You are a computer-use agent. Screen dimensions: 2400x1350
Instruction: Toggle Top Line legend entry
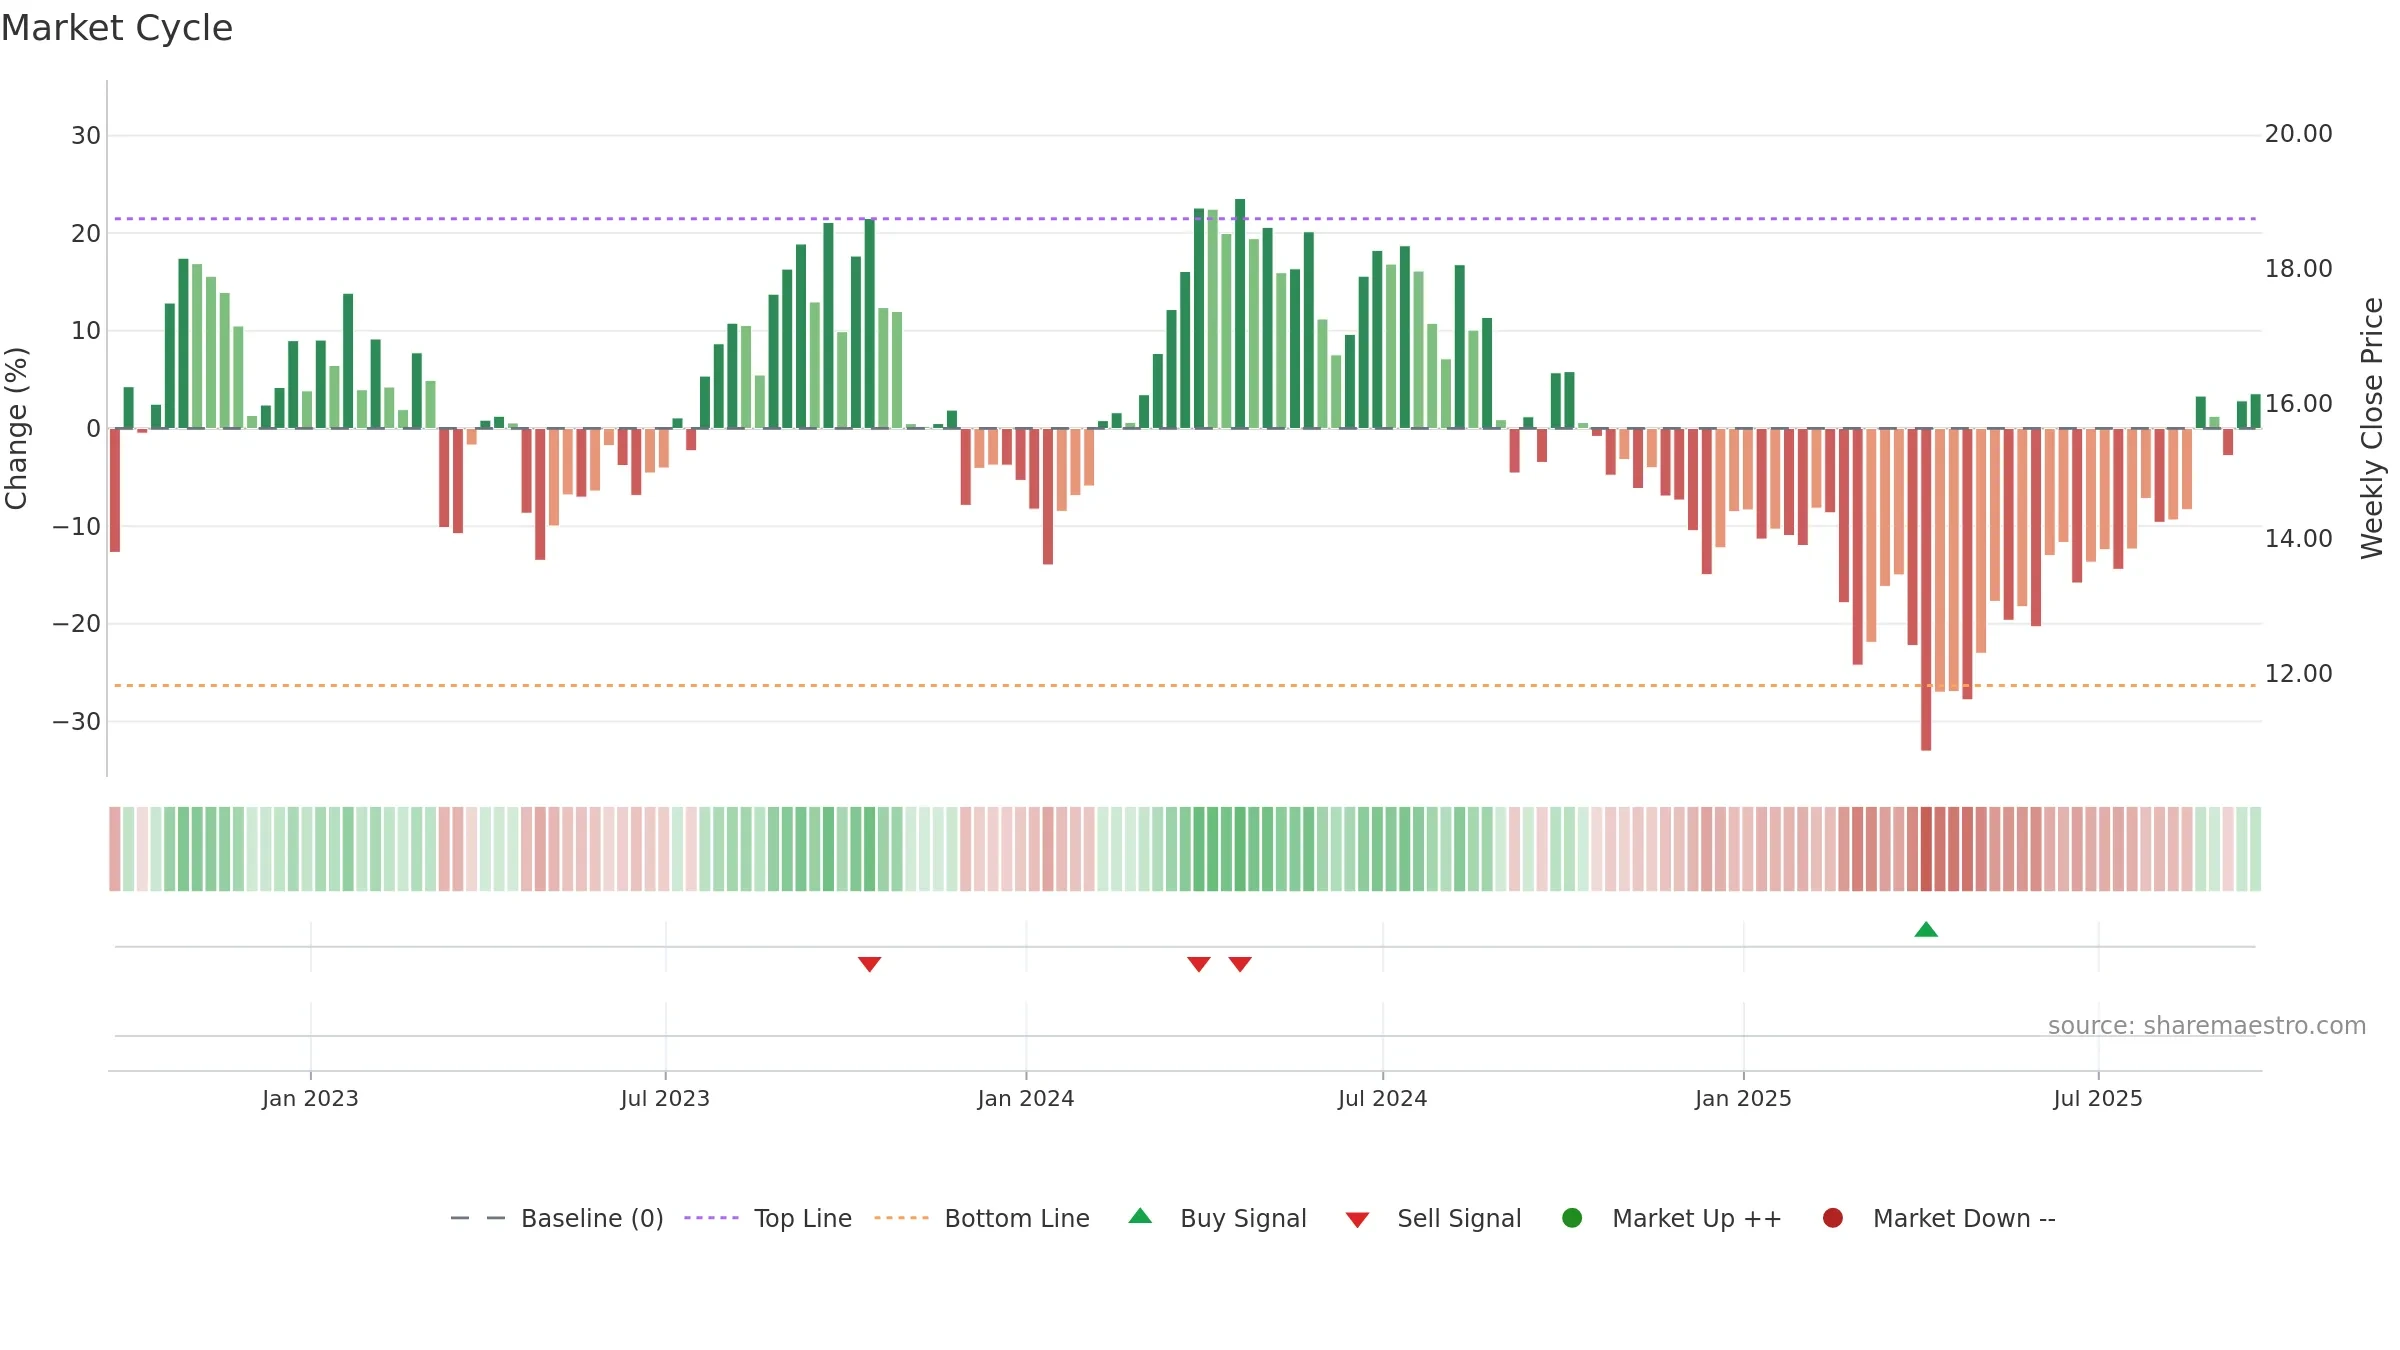pos(768,1219)
